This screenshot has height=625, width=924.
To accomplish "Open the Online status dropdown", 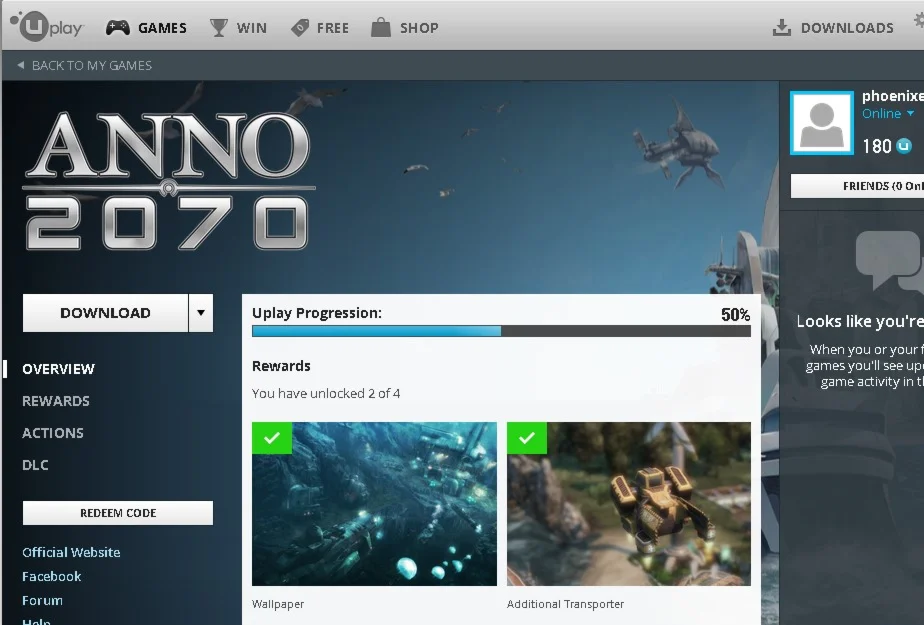I will tap(888, 113).
